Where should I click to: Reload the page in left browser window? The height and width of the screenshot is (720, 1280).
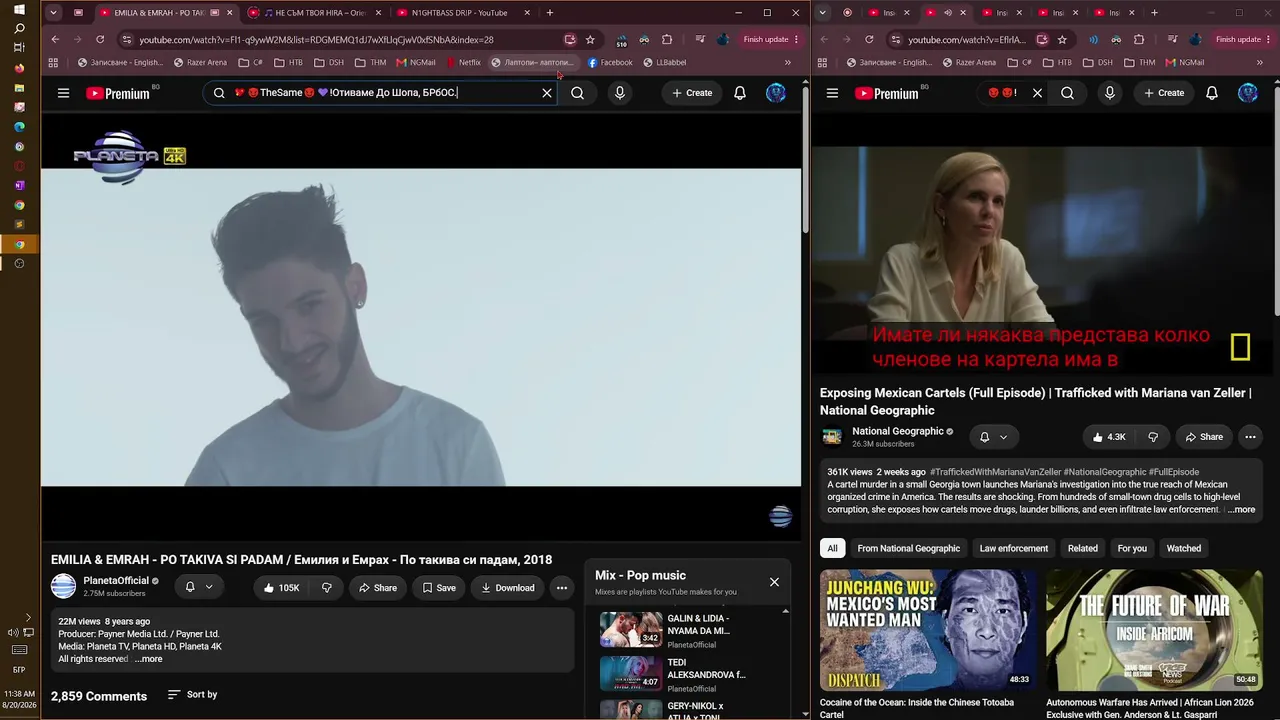pos(100,40)
